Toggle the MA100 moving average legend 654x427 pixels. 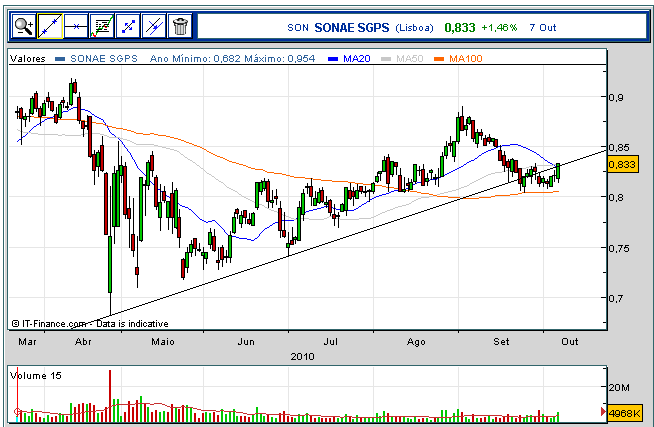pyautogui.click(x=465, y=59)
